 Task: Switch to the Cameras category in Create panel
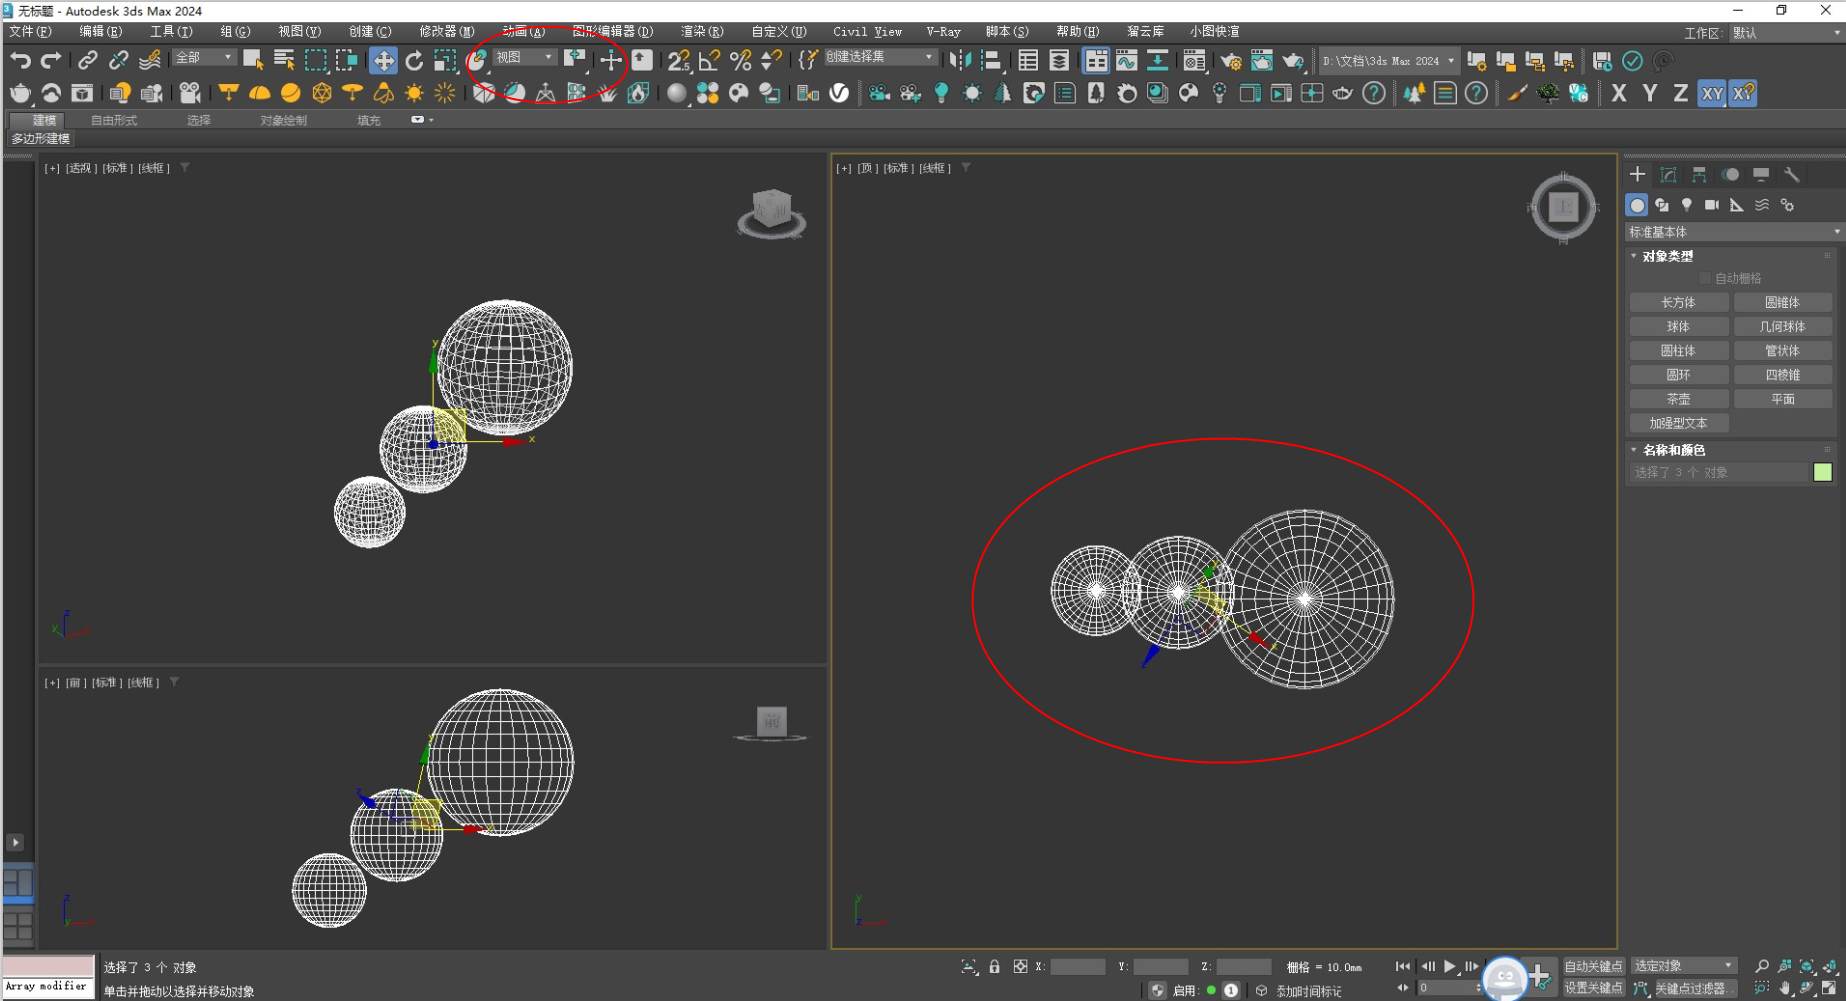click(1712, 205)
